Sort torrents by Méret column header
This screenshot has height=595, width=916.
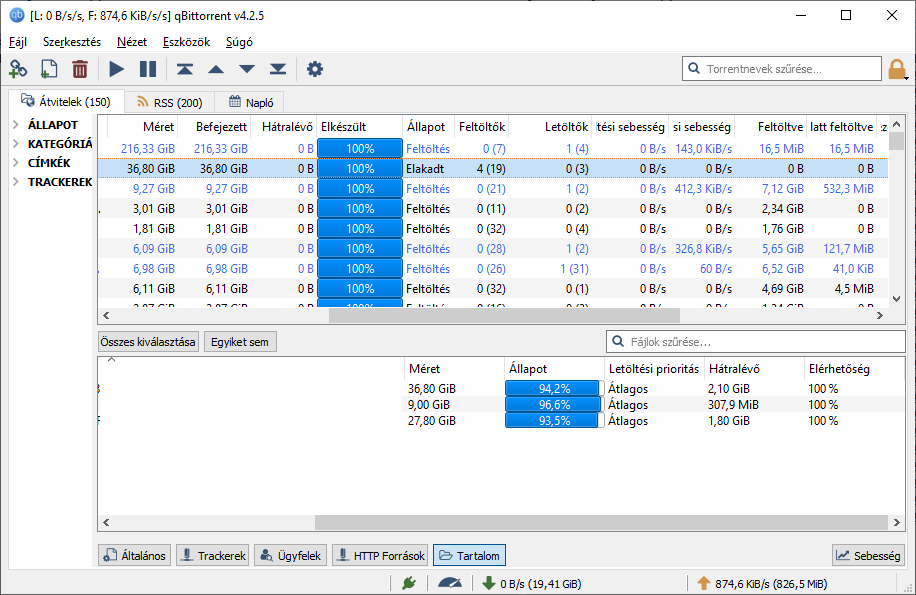pyautogui.click(x=143, y=127)
